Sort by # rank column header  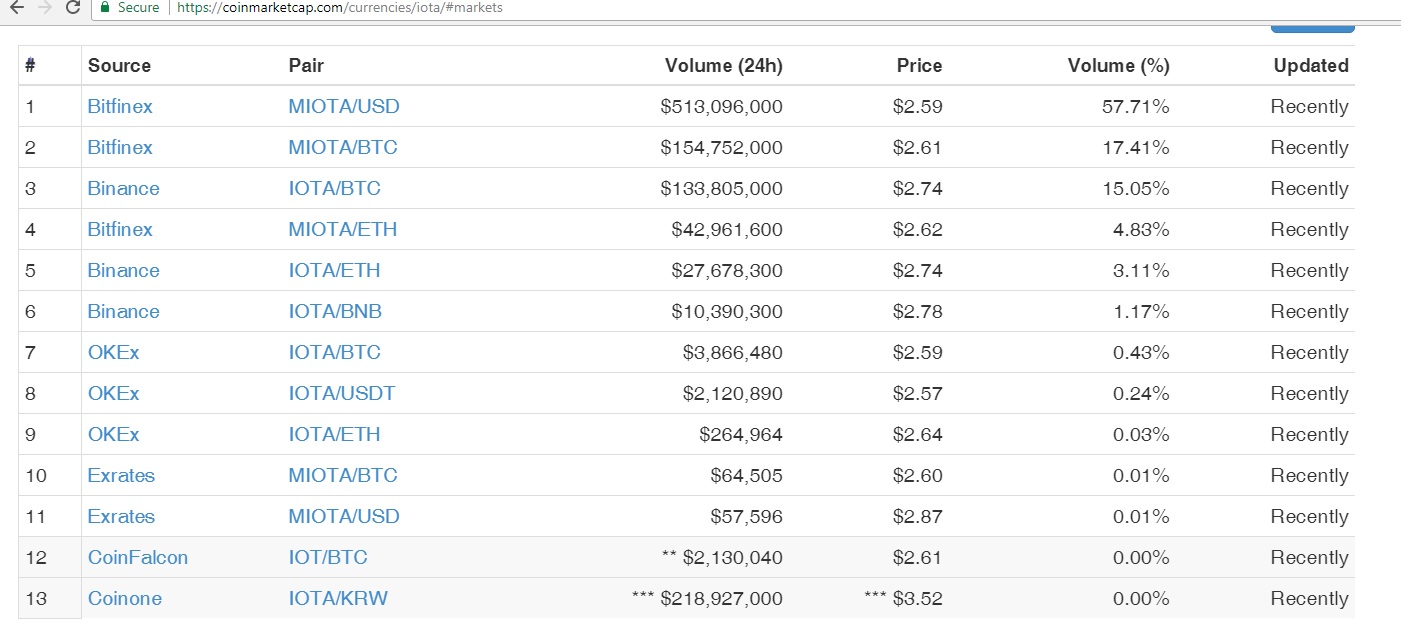30,66
